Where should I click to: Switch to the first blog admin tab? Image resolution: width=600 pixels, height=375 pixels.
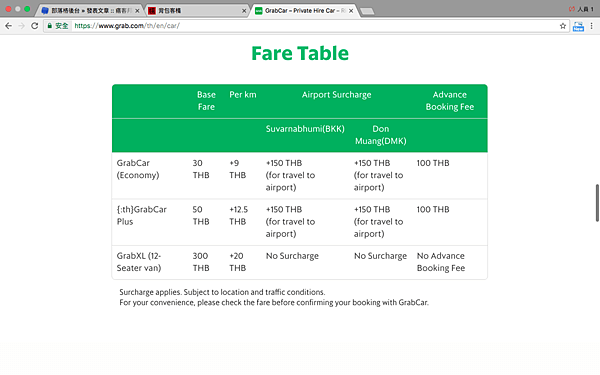click(x=88, y=10)
